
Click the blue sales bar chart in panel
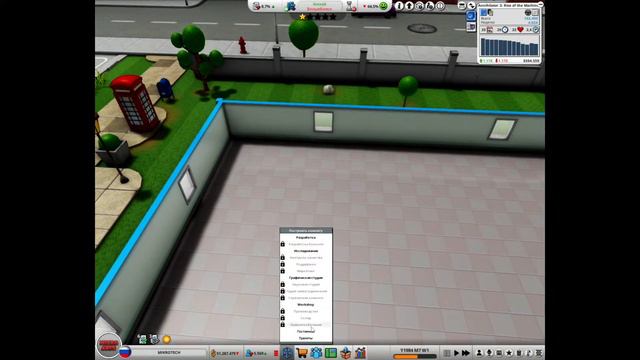tap(509, 47)
